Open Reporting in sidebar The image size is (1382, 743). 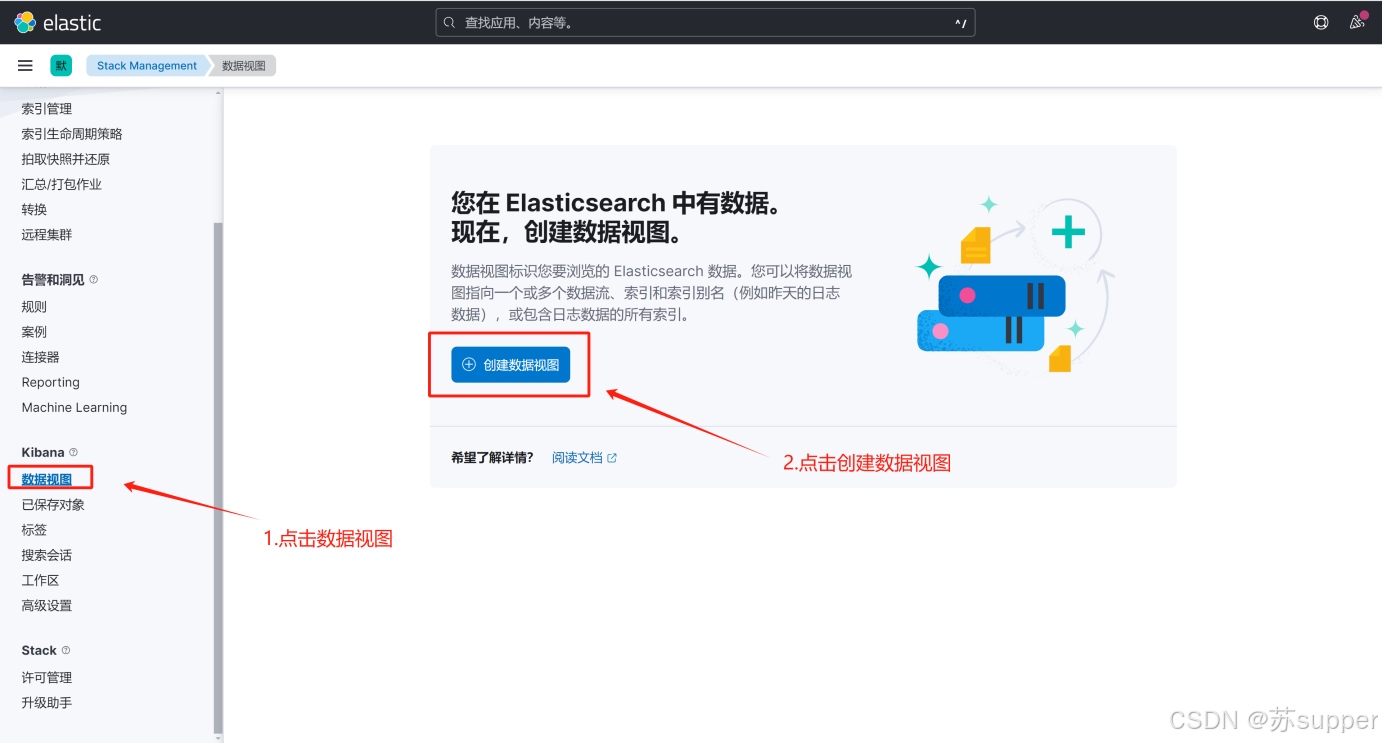(x=51, y=382)
